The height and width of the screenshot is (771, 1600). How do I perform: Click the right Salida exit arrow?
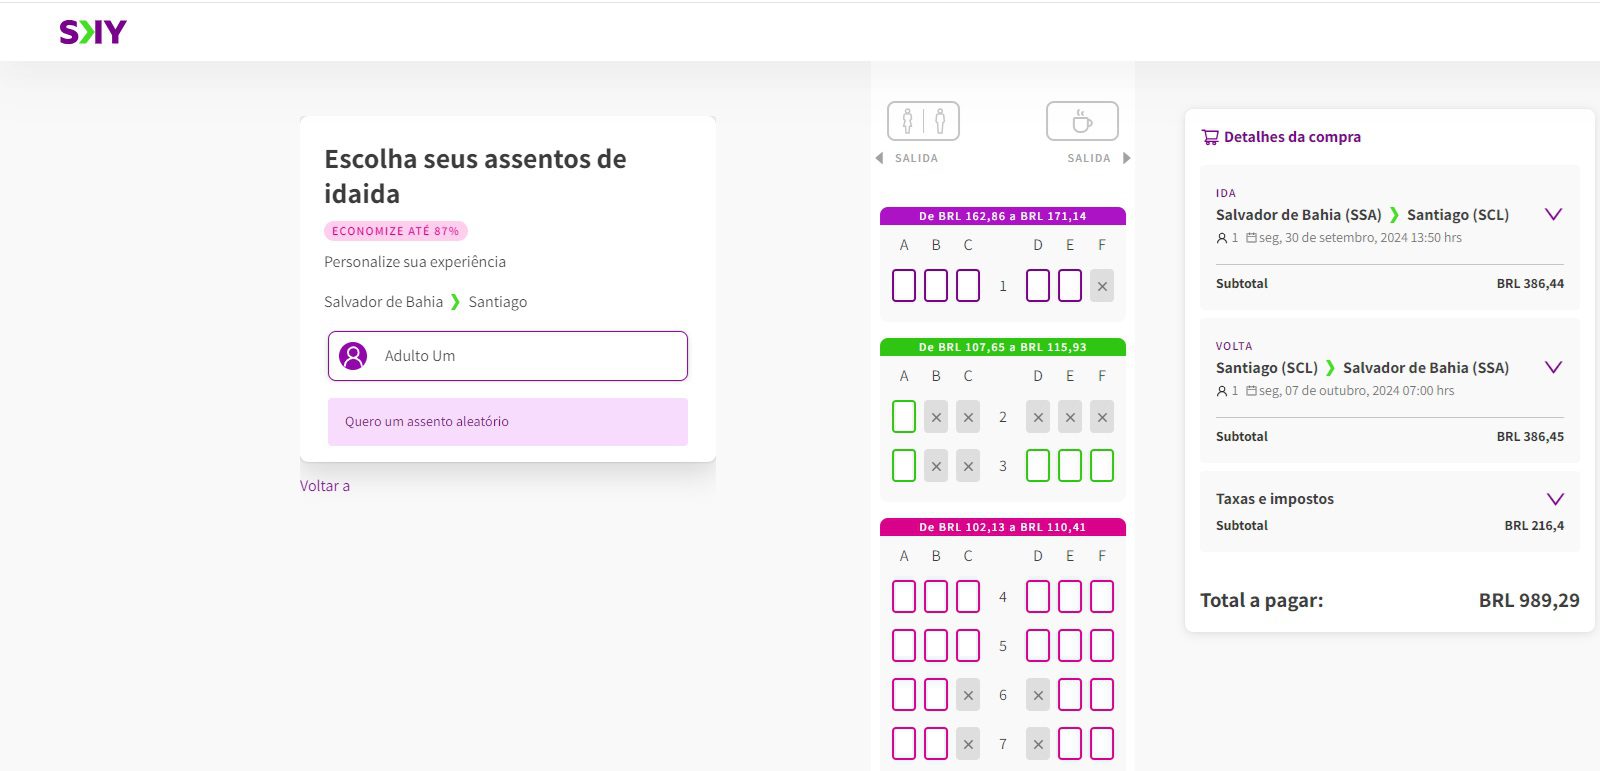click(1127, 158)
